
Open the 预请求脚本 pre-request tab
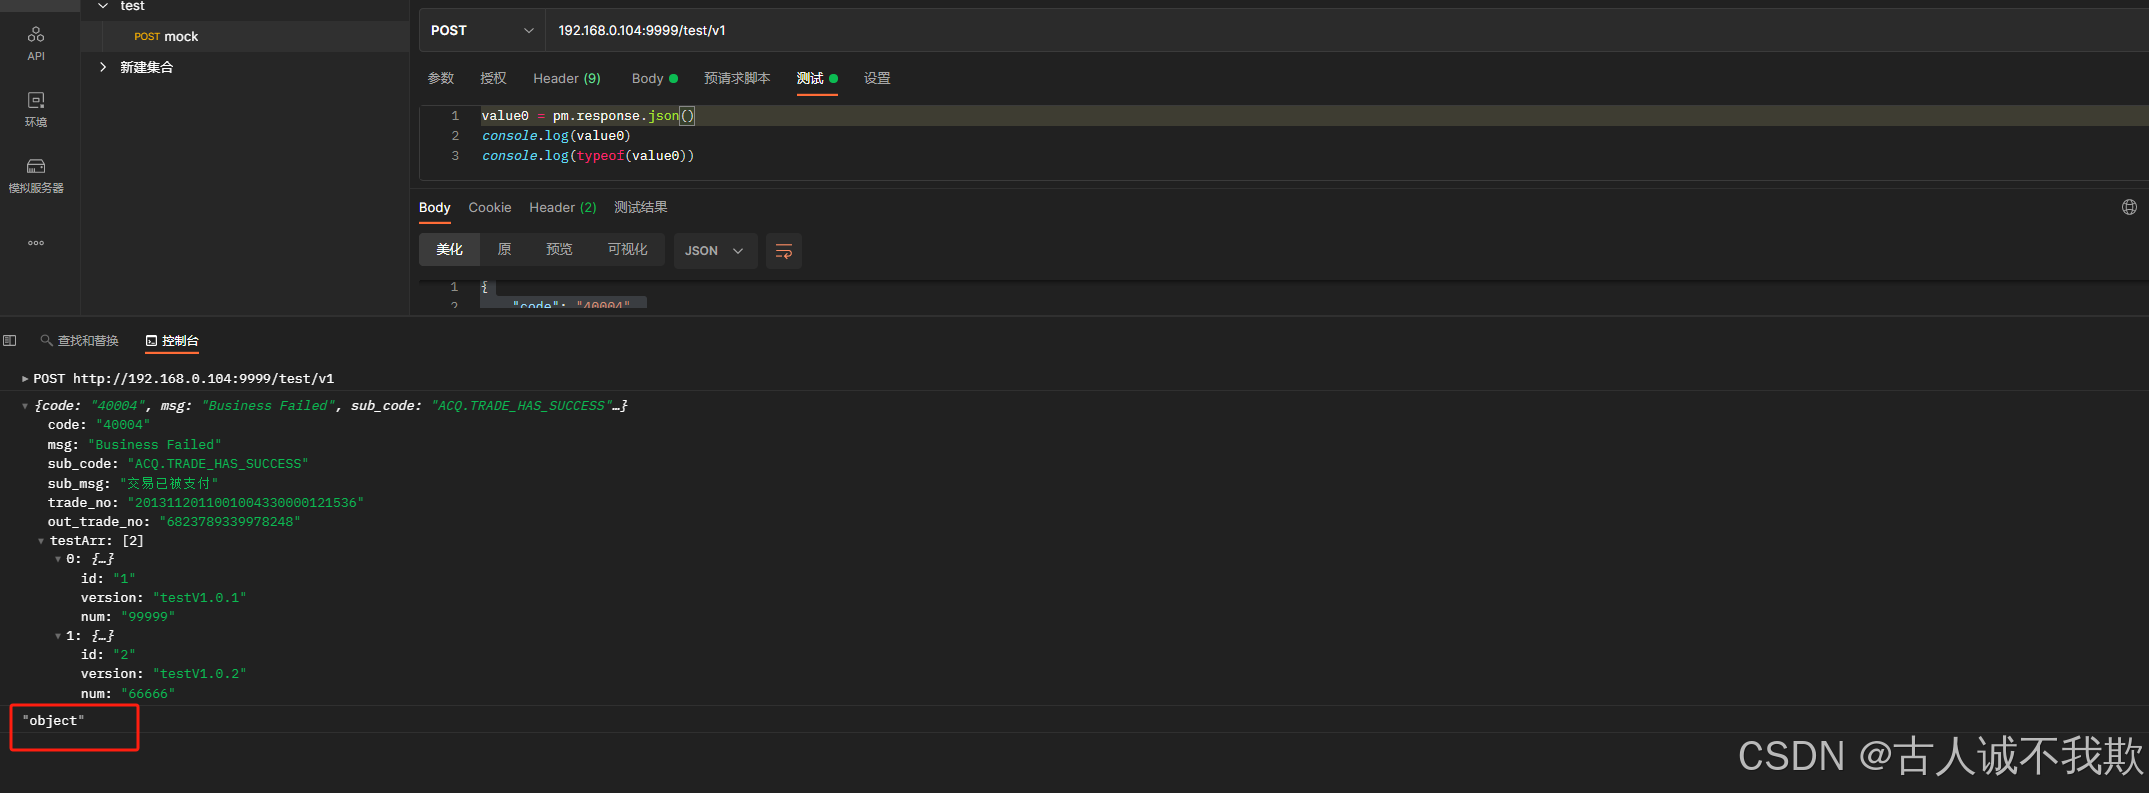pyautogui.click(x=737, y=79)
